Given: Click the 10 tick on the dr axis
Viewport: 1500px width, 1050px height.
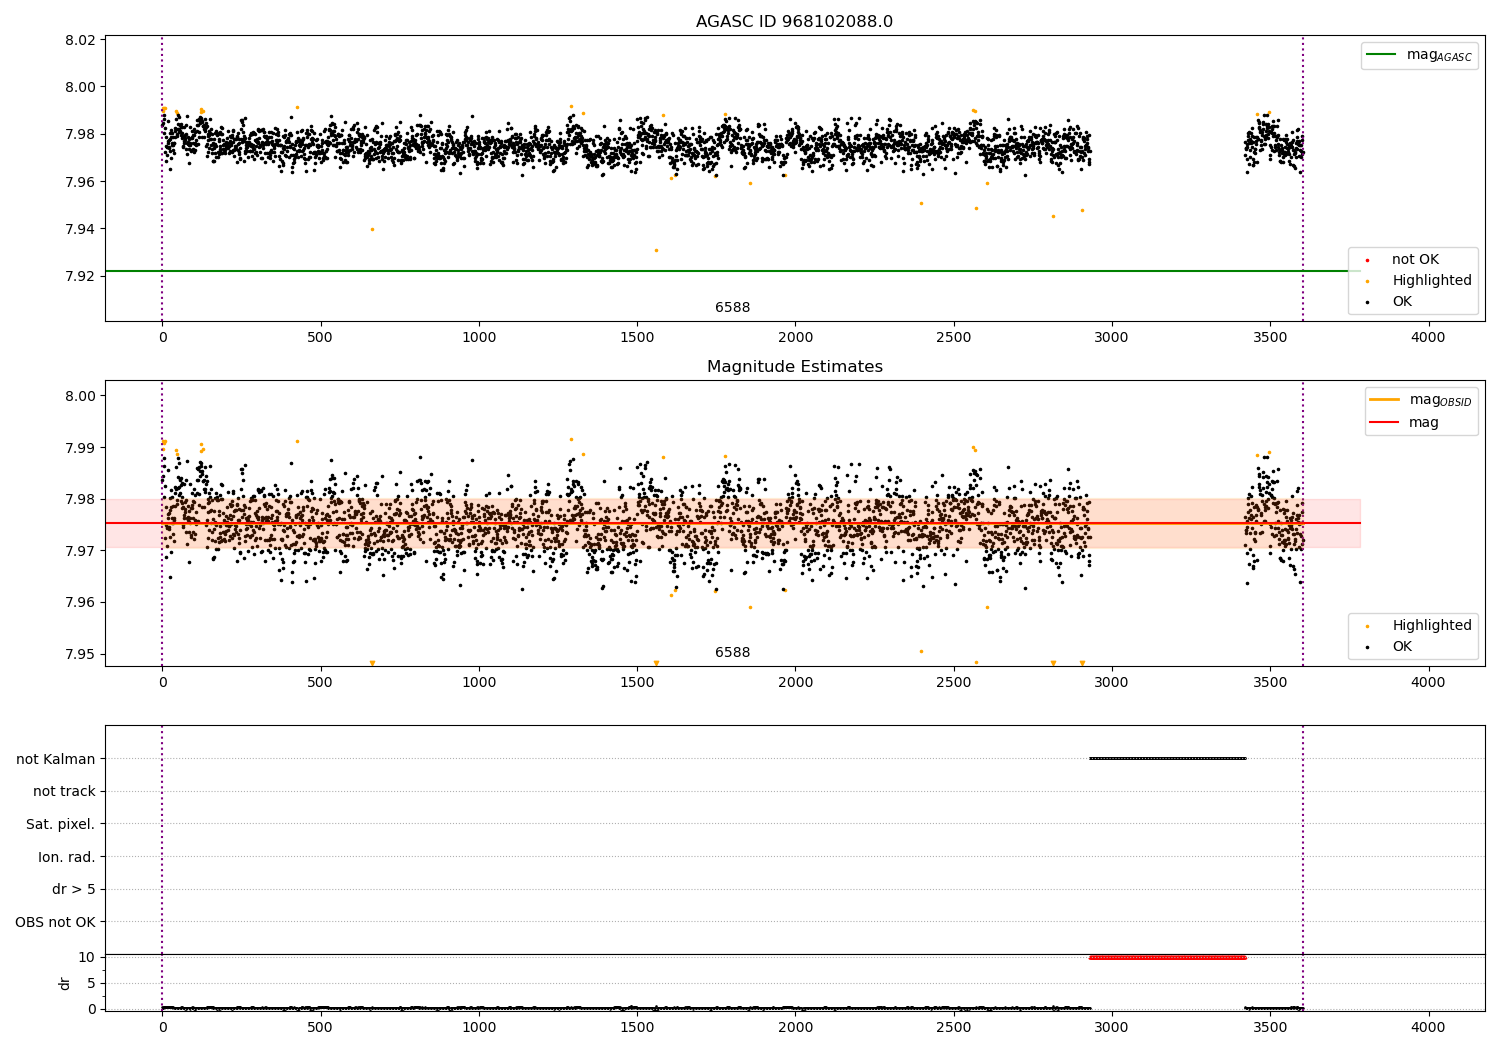Looking at the screenshot, I should (87, 957).
